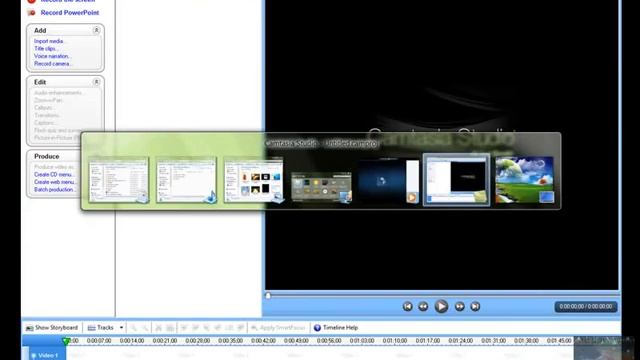Open the Record PowerPoint link
The image size is (640, 360).
tap(70, 13)
